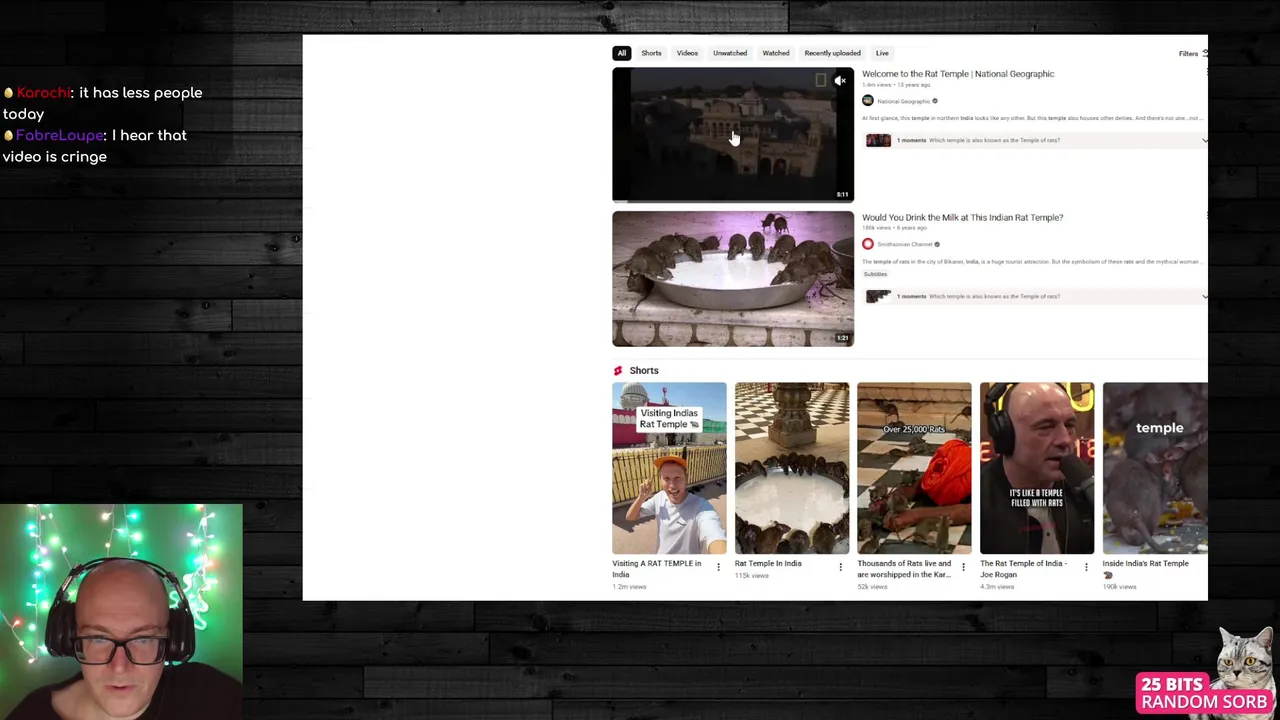Open the Smithsonian Channel name link
The height and width of the screenshot is (720, 1280).
click(x=904, y=244)
